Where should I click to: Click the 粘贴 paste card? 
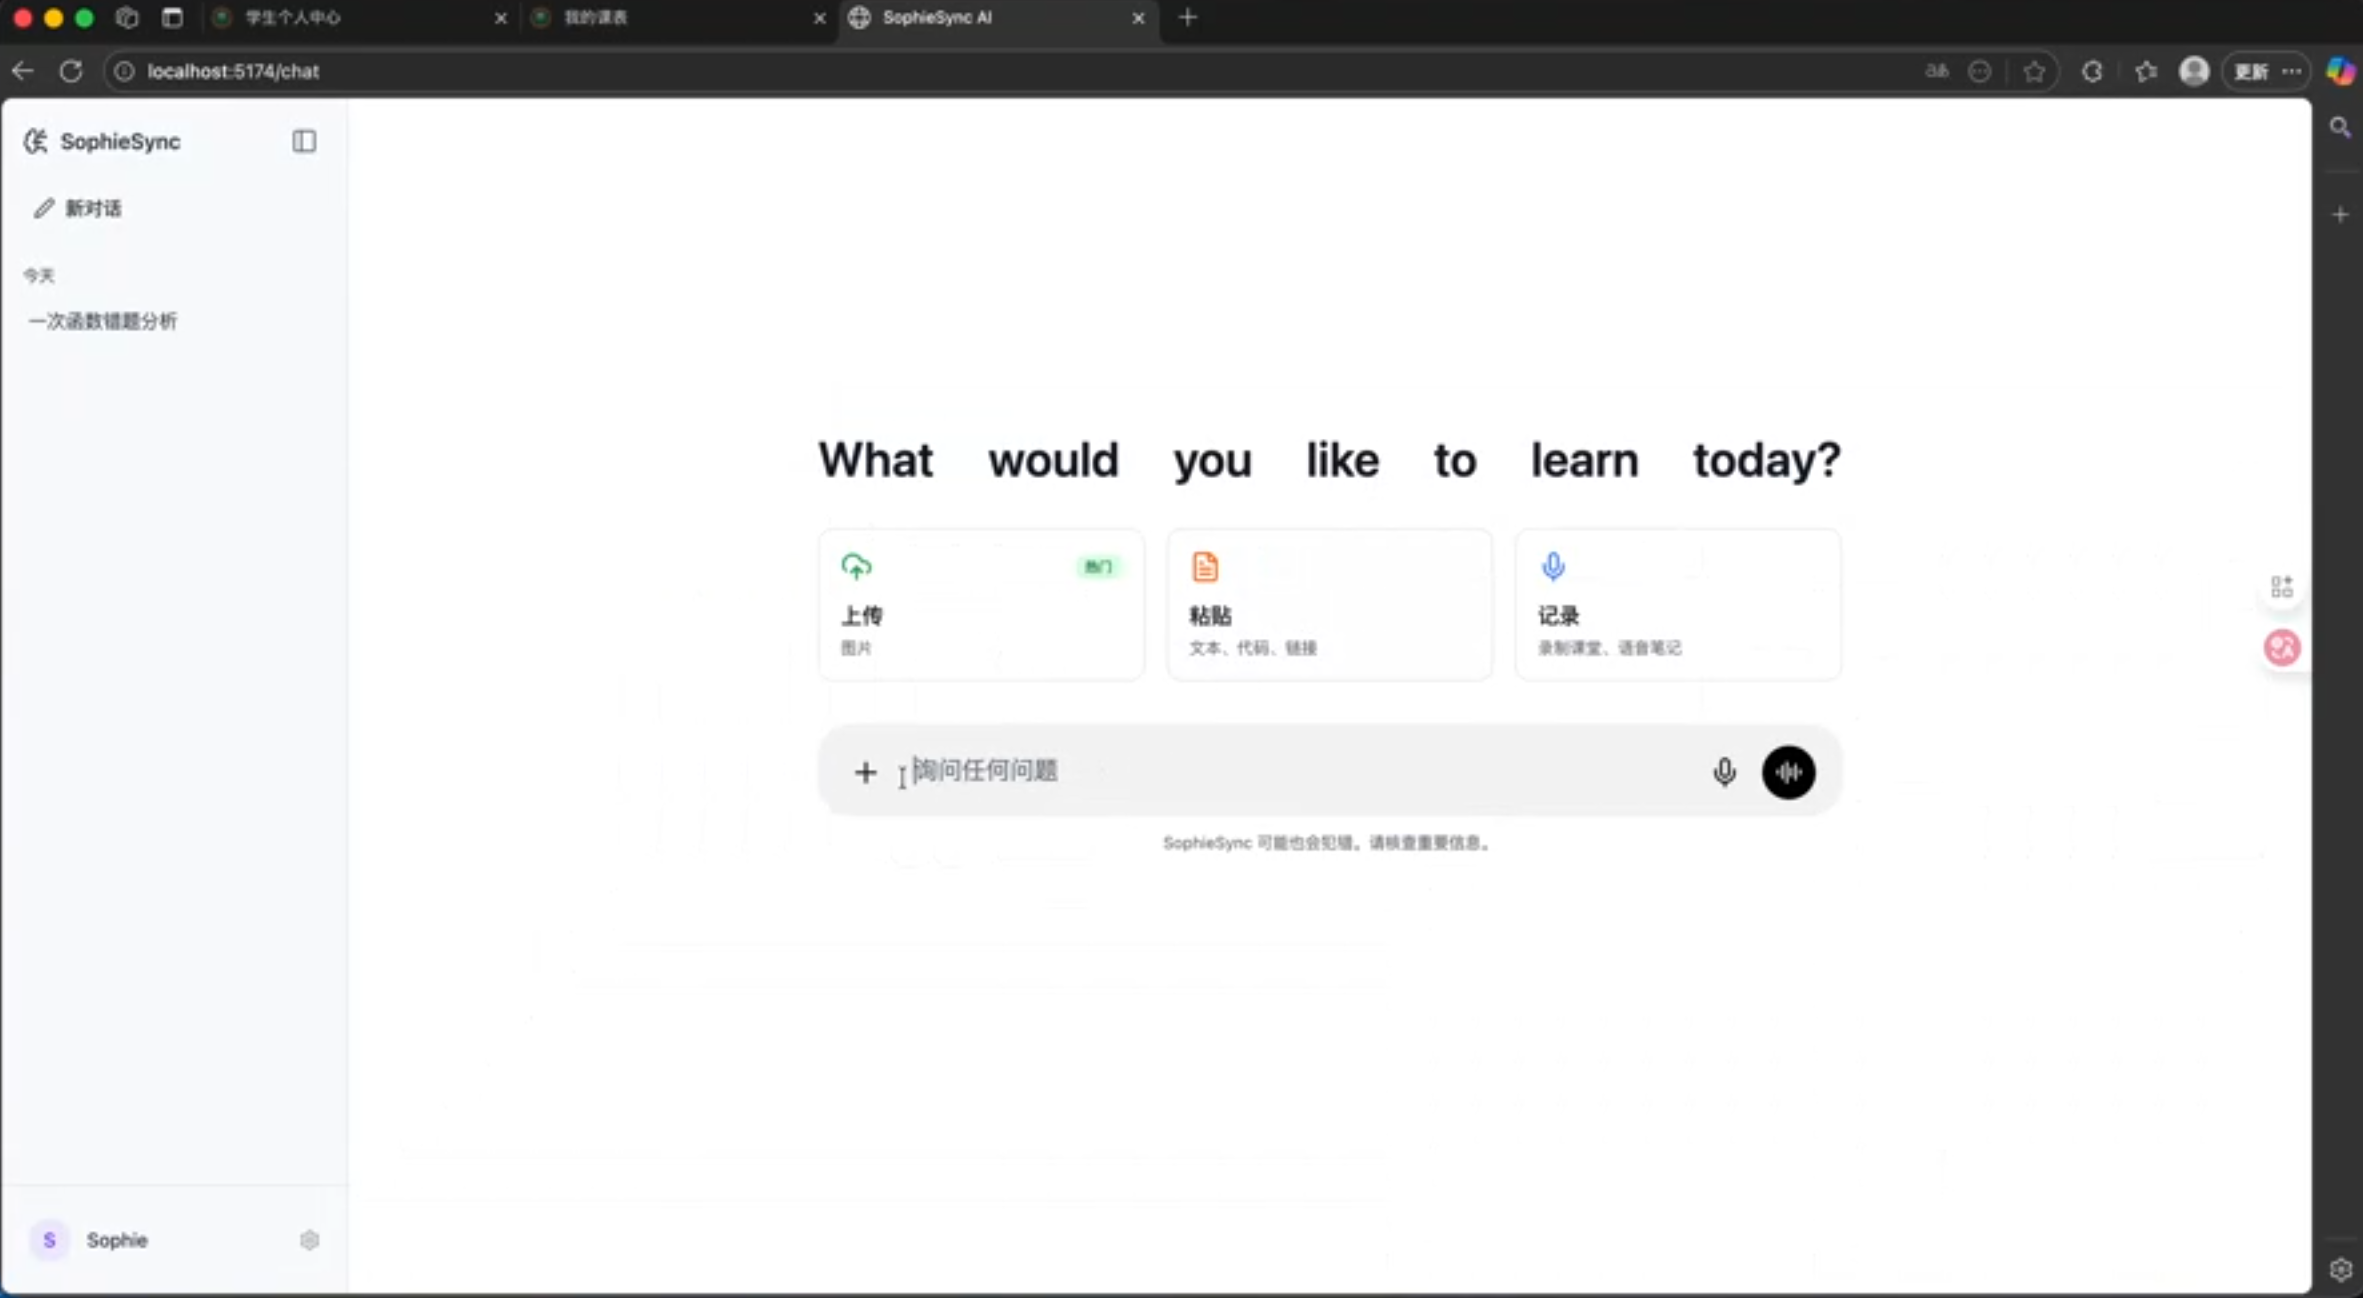pyautogui.click(x=1329, y=604)
